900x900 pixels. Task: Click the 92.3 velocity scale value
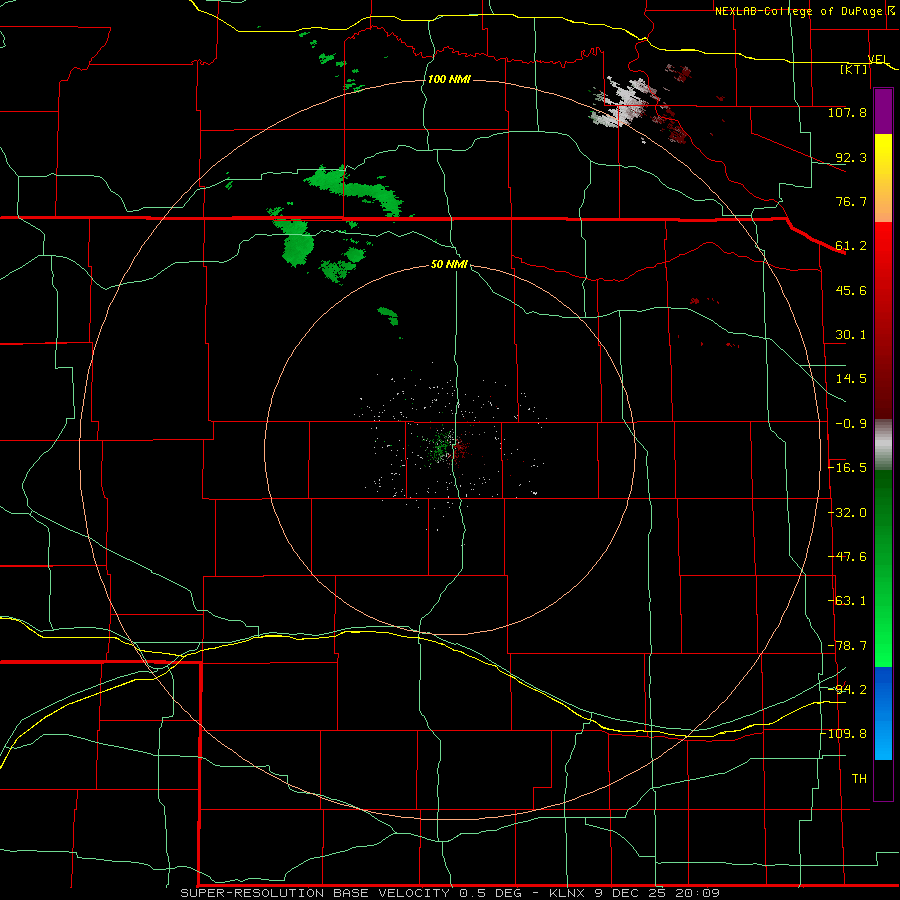[851, 157]
